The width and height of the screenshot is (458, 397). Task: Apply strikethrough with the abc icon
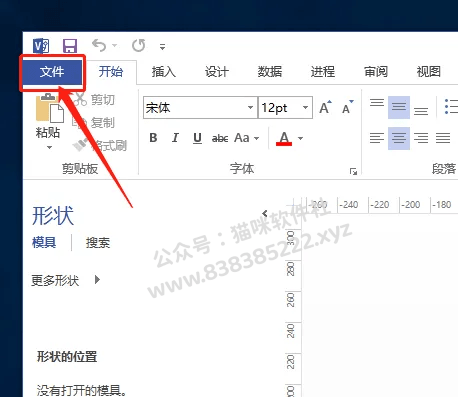pos(220,138)
